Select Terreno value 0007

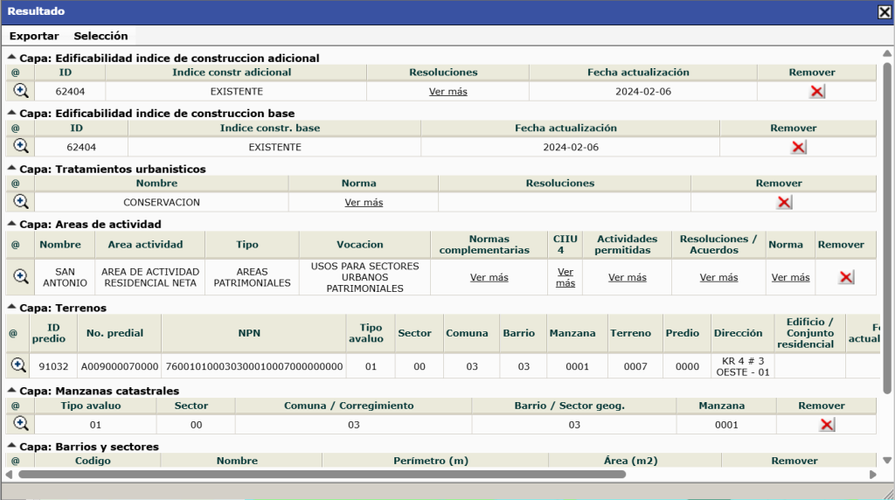(635, 366)
